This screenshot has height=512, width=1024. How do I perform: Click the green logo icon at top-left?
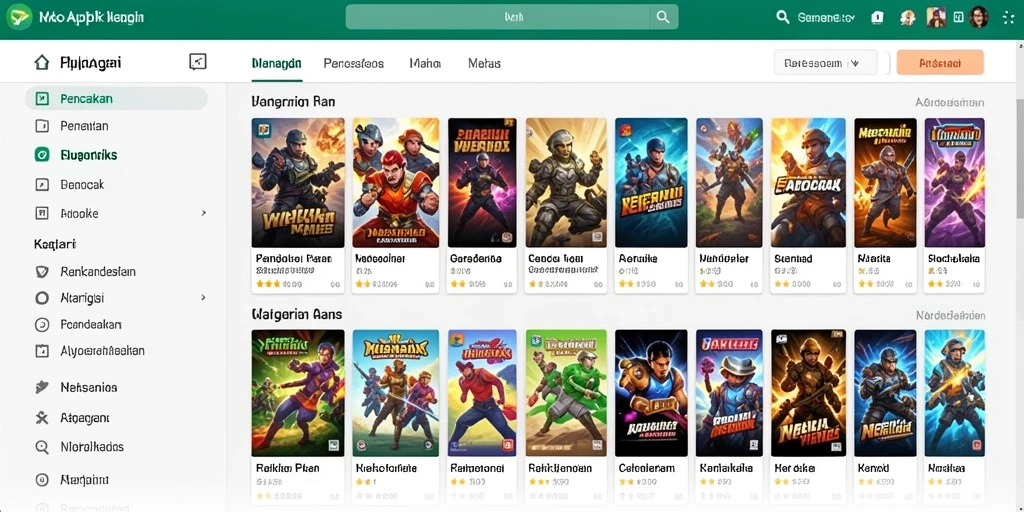18,18
